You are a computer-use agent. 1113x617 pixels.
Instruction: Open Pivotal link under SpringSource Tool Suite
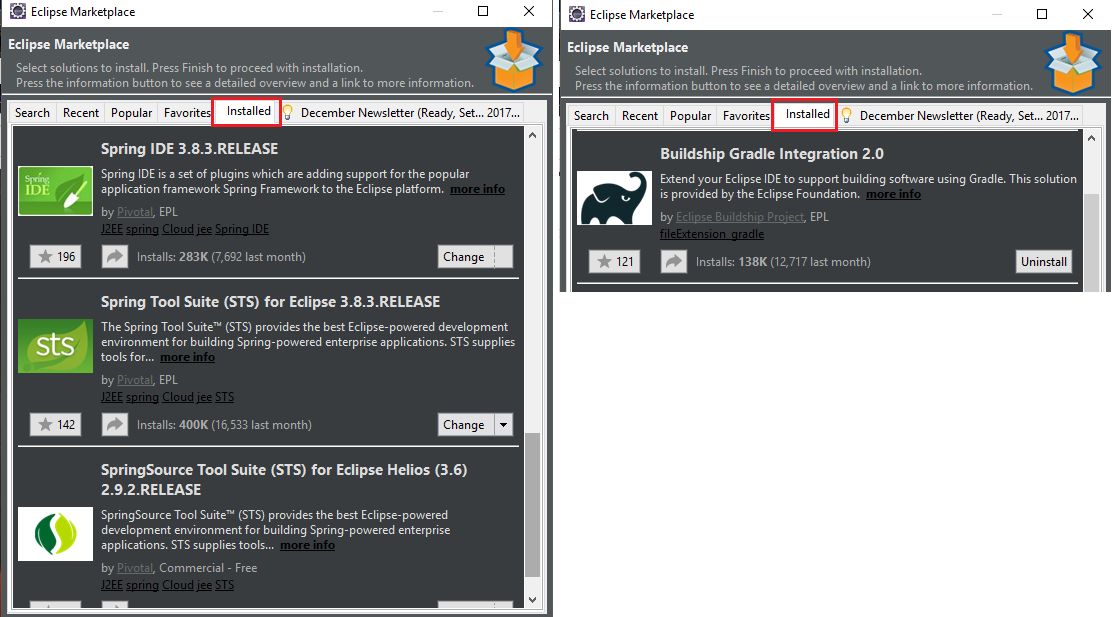tap(135, 568)
